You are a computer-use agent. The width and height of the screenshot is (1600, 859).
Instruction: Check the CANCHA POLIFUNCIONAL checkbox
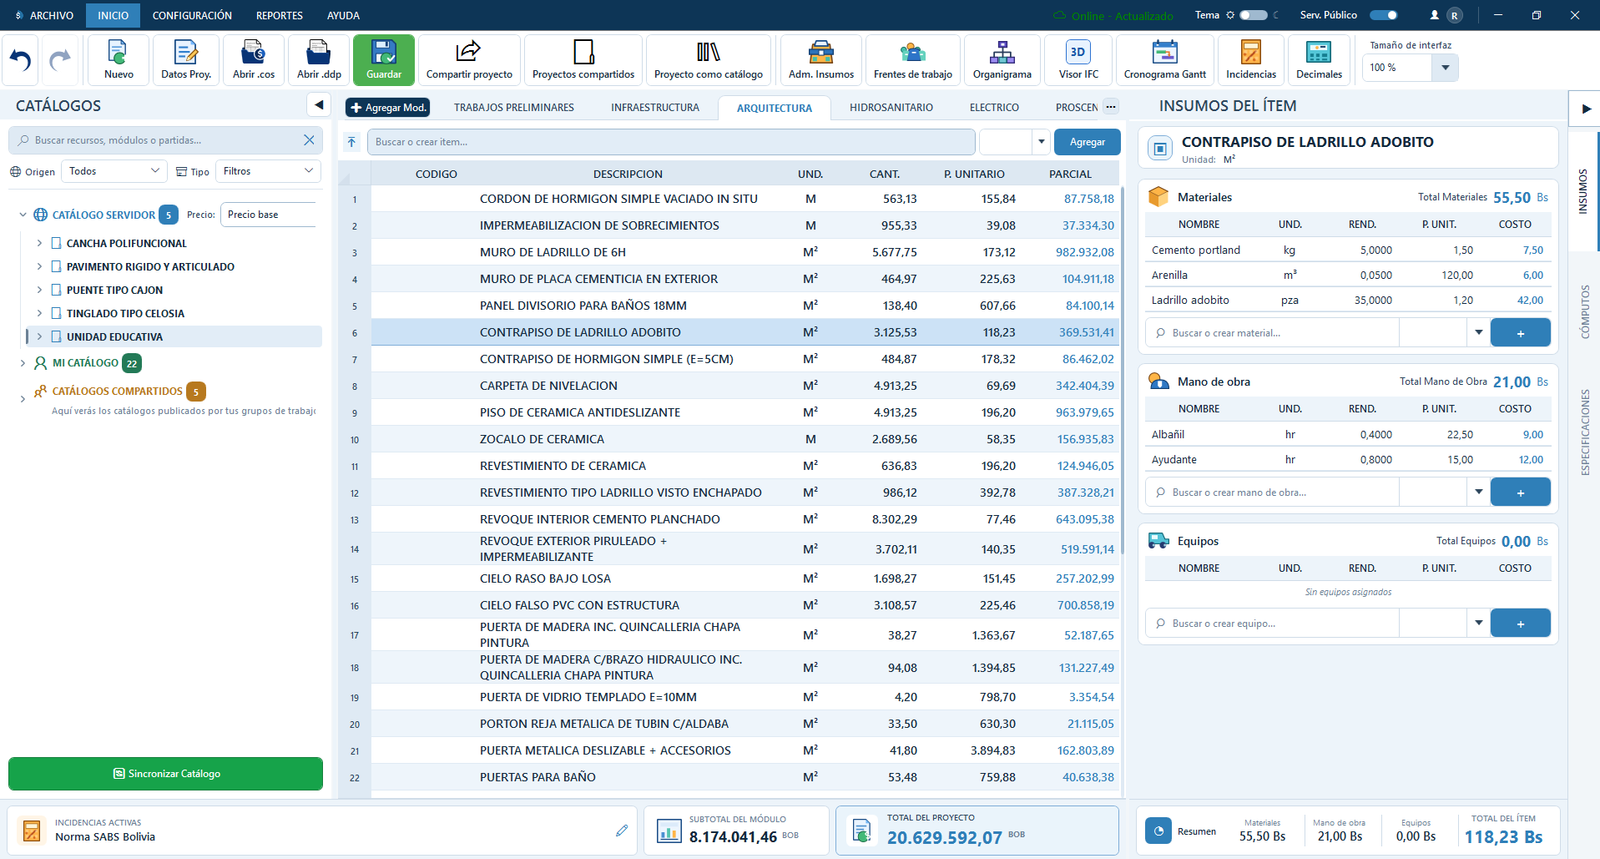click(x=56, y=243)
